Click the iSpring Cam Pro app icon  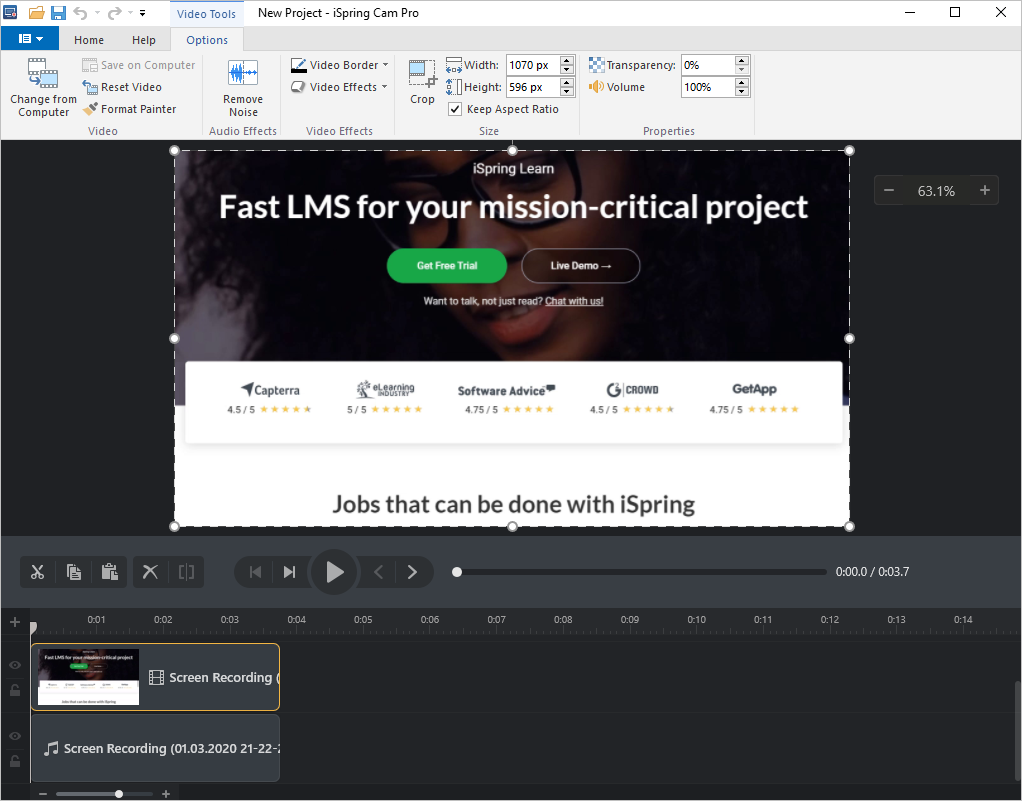coord(11,12)
